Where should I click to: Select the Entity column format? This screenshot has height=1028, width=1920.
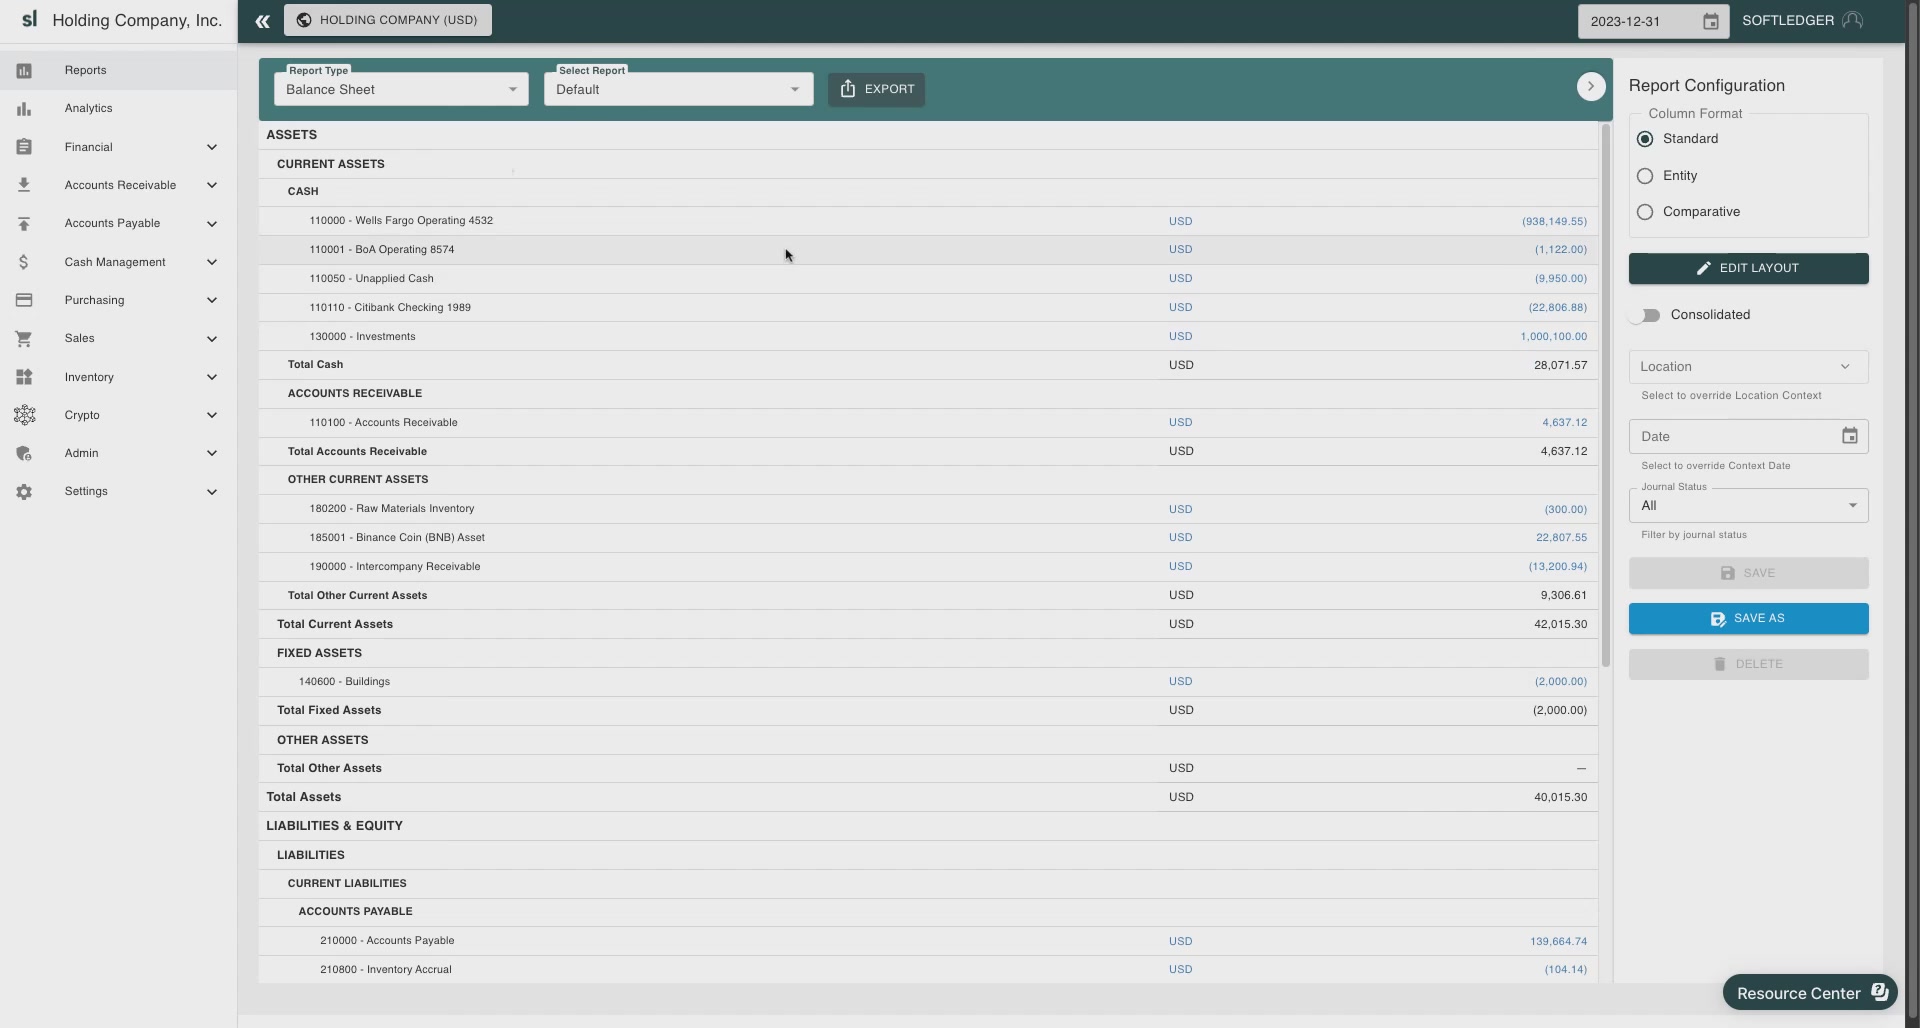tap(1645, 176)
